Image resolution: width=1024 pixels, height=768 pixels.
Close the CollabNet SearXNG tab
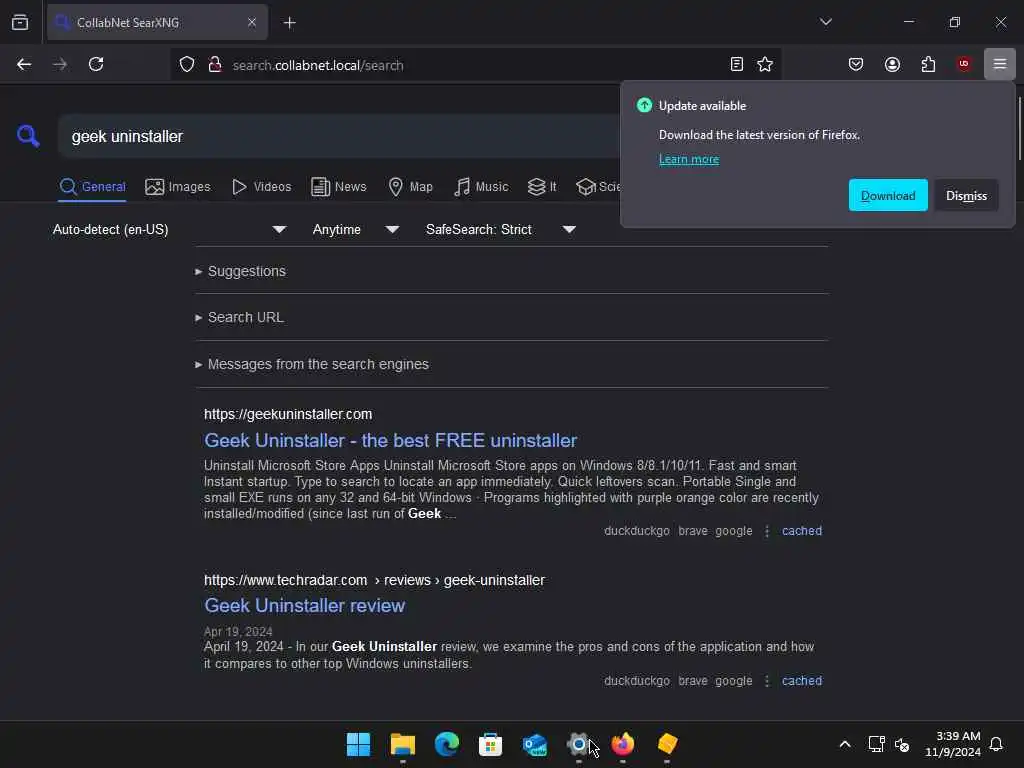tap(251, 22)
